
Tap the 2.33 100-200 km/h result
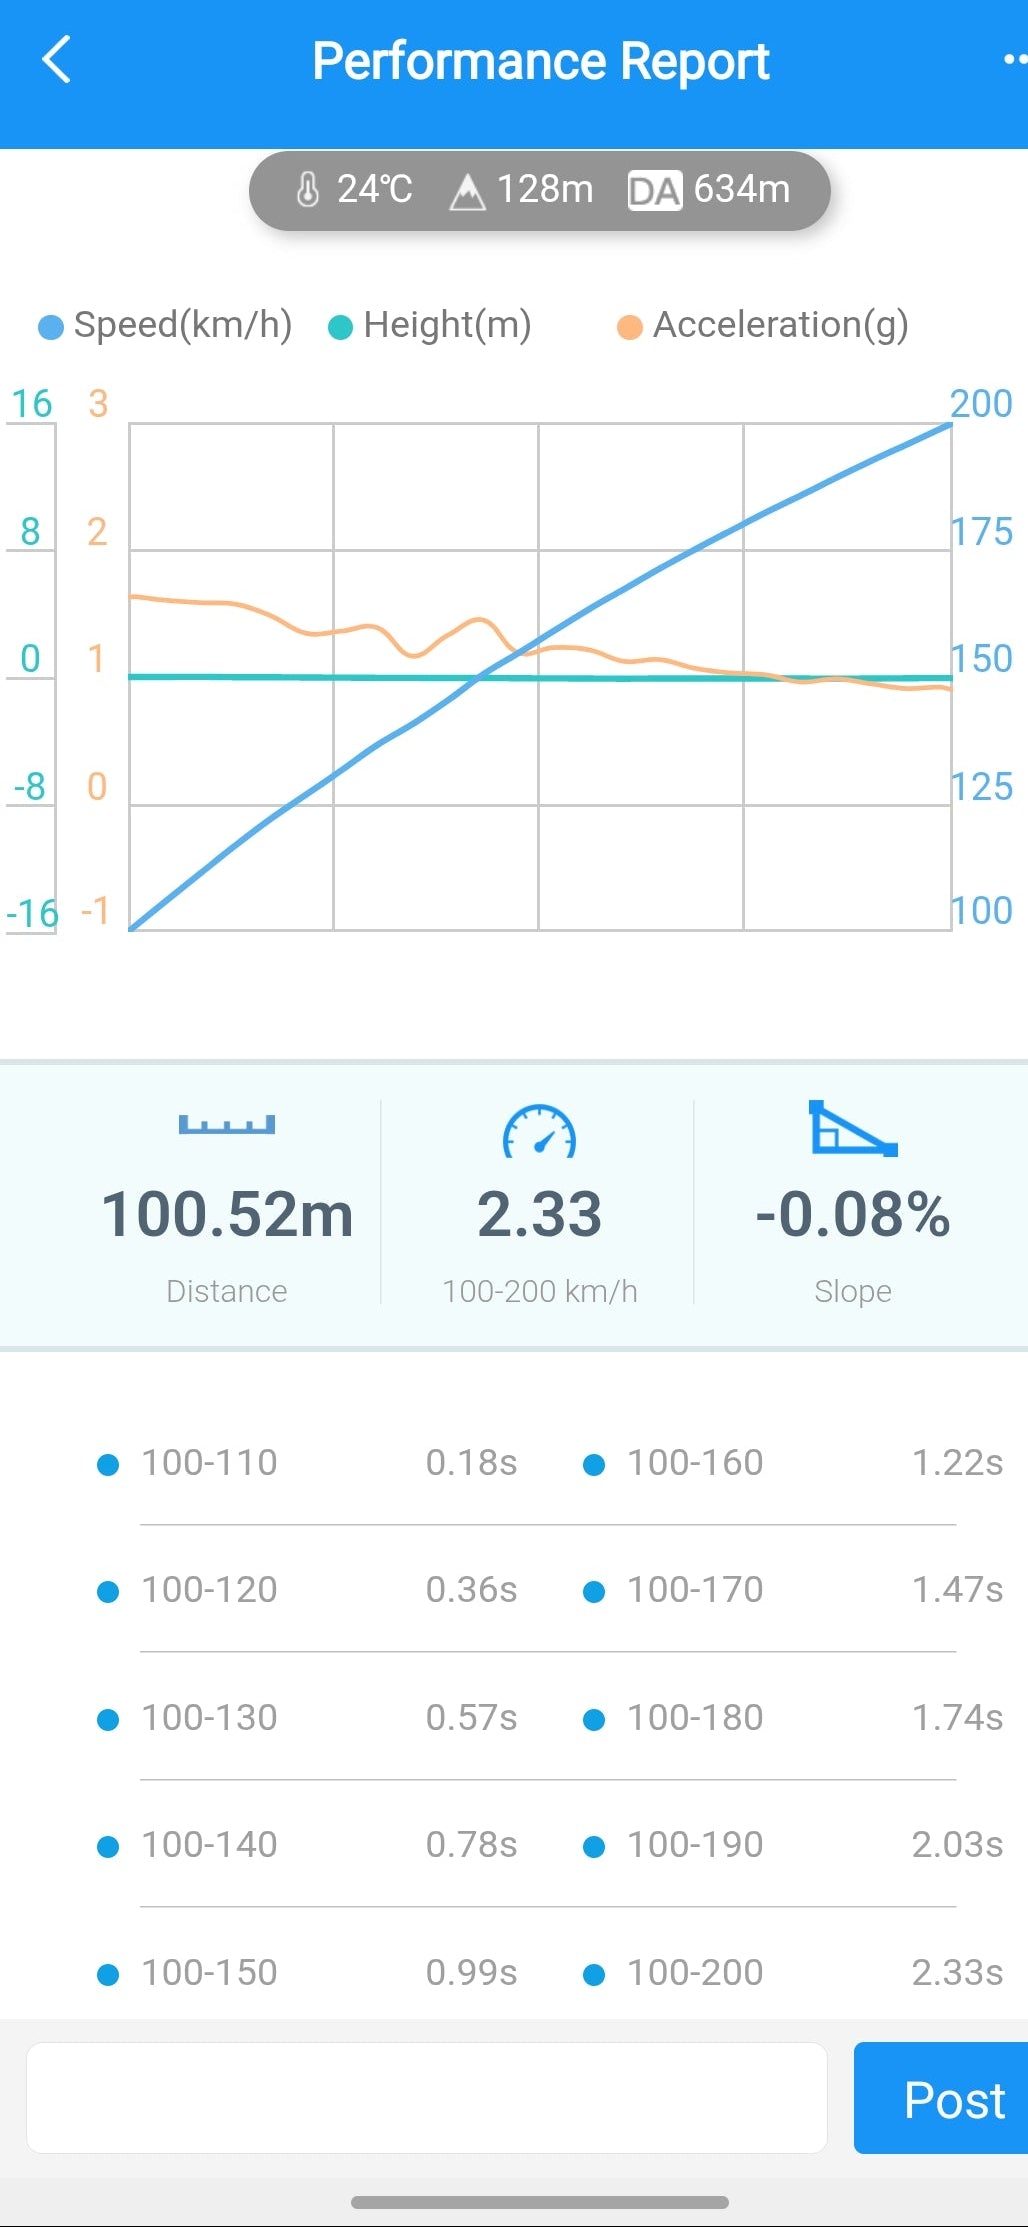539,1214
